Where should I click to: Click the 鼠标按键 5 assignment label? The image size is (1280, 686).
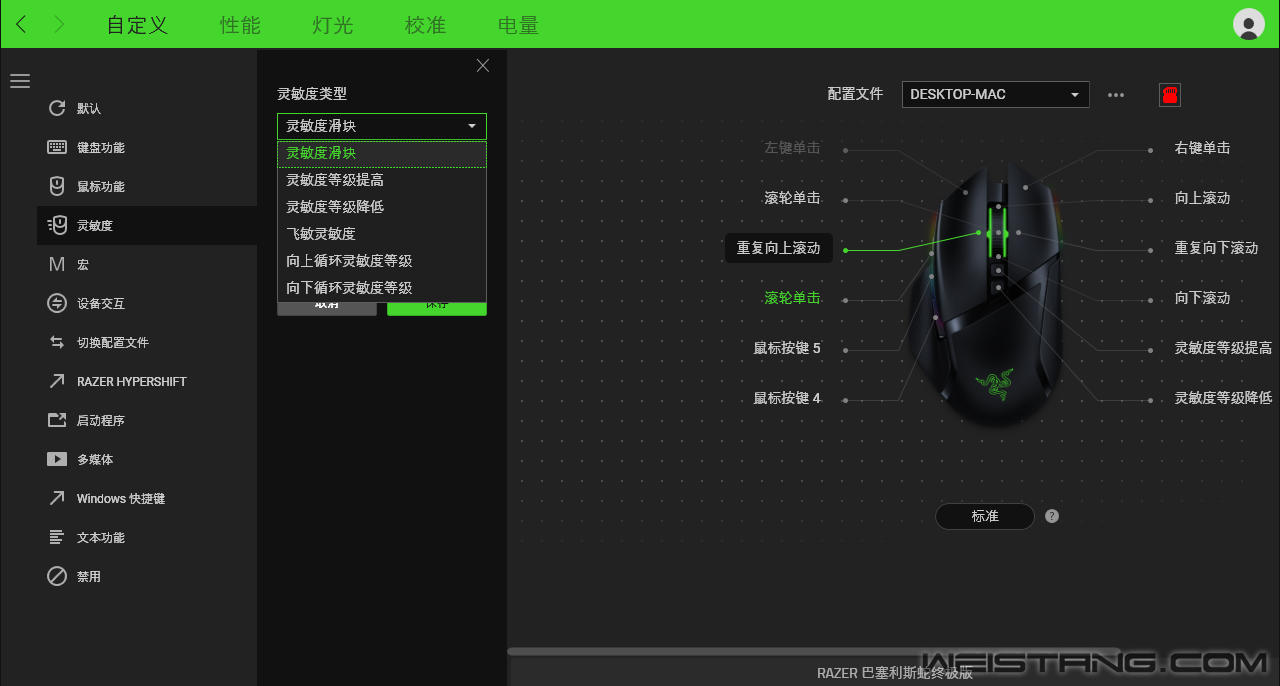(787, 349)
